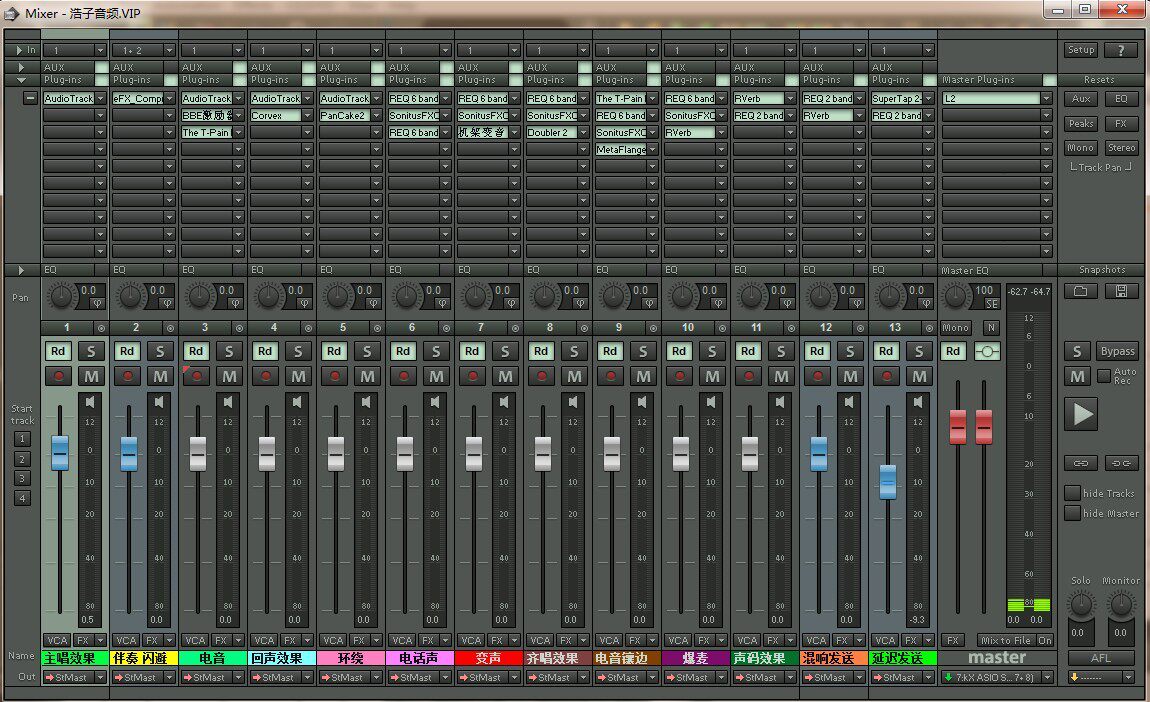Open Corvex plug-in slot dropdown on track 4
This screenshot has width=1150, height=702.
point(307,115)
